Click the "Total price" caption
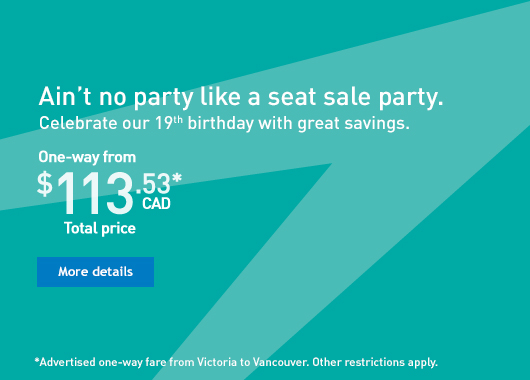The height and width of the screenshot is (380, 530). point(100,229)
